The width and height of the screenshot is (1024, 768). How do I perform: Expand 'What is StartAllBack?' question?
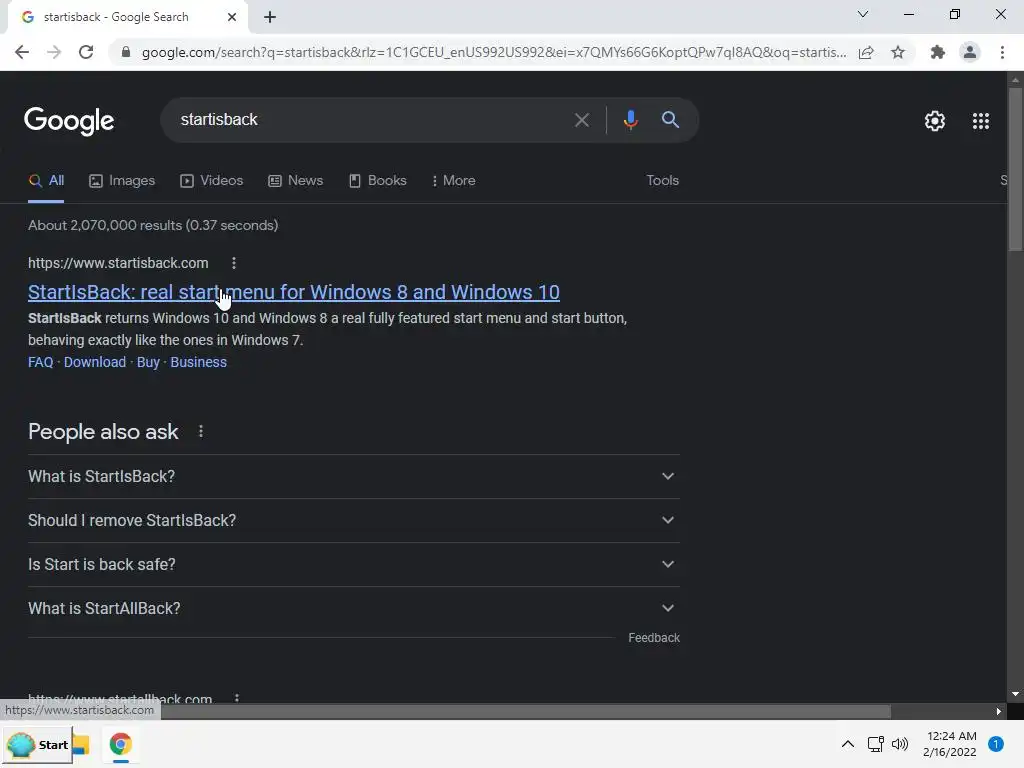pos(354,609)
